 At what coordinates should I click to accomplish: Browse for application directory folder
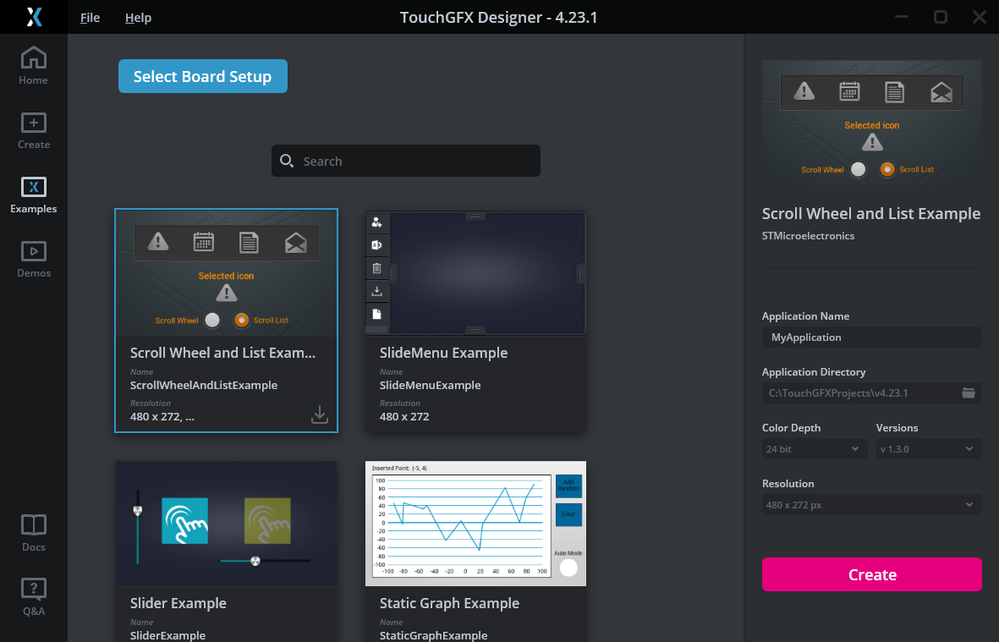968,393
